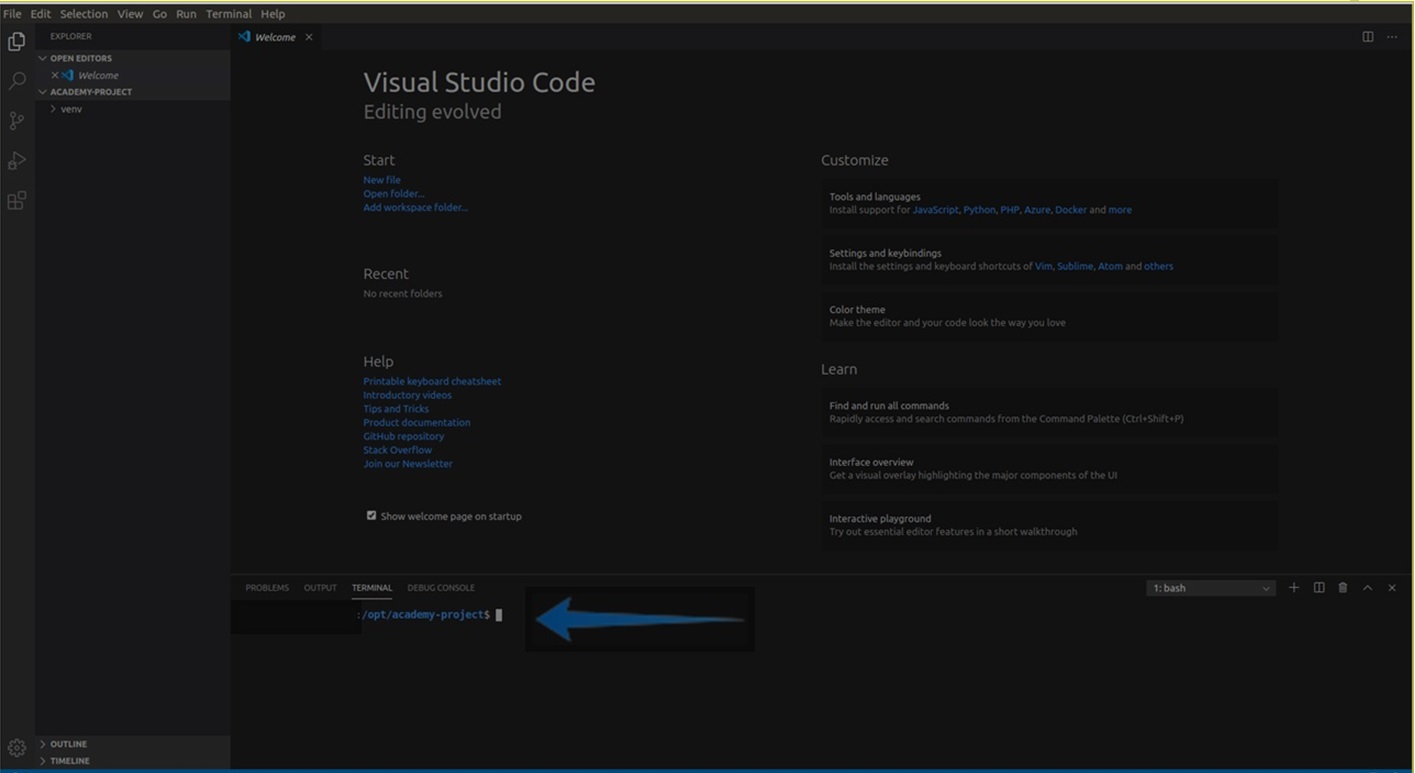Switch to the Problems panel tab

(x=267, y=588)
